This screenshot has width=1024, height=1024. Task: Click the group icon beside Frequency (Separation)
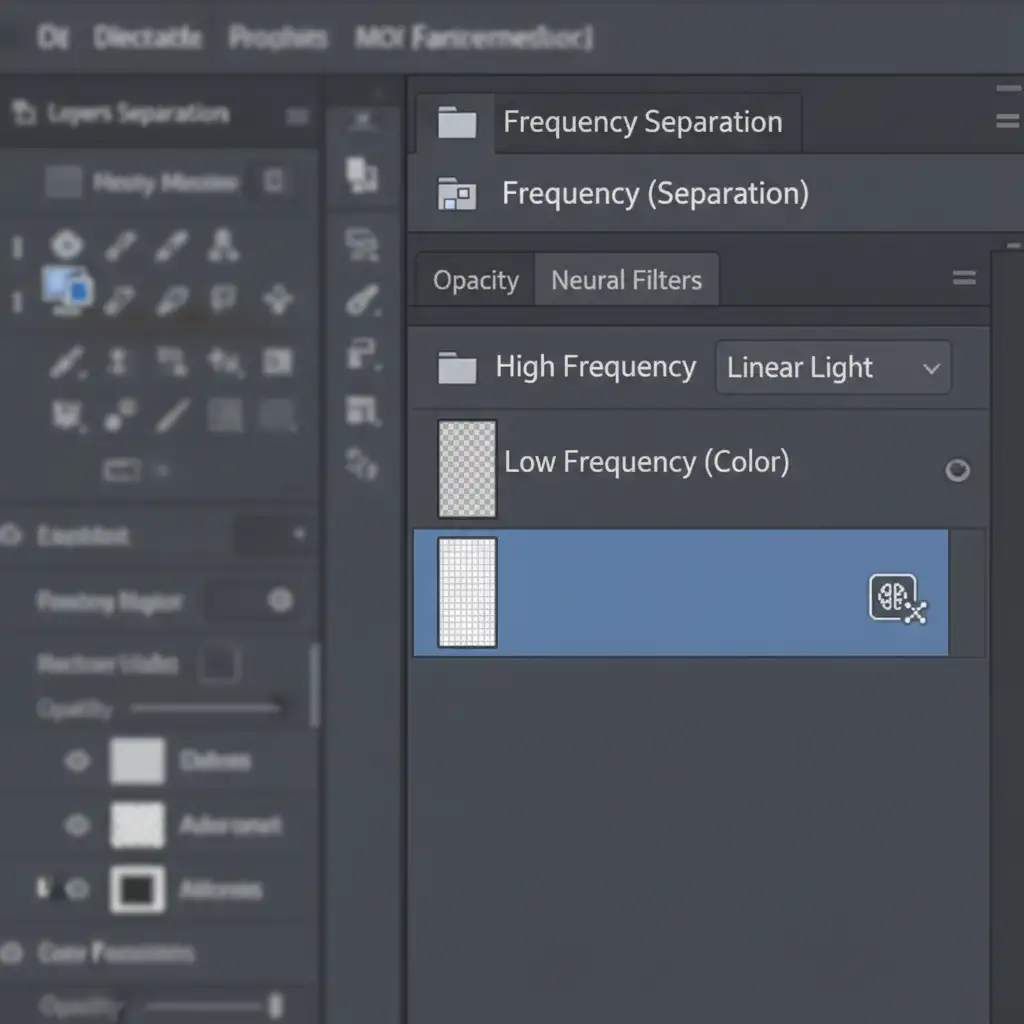[x=457, y=193]
